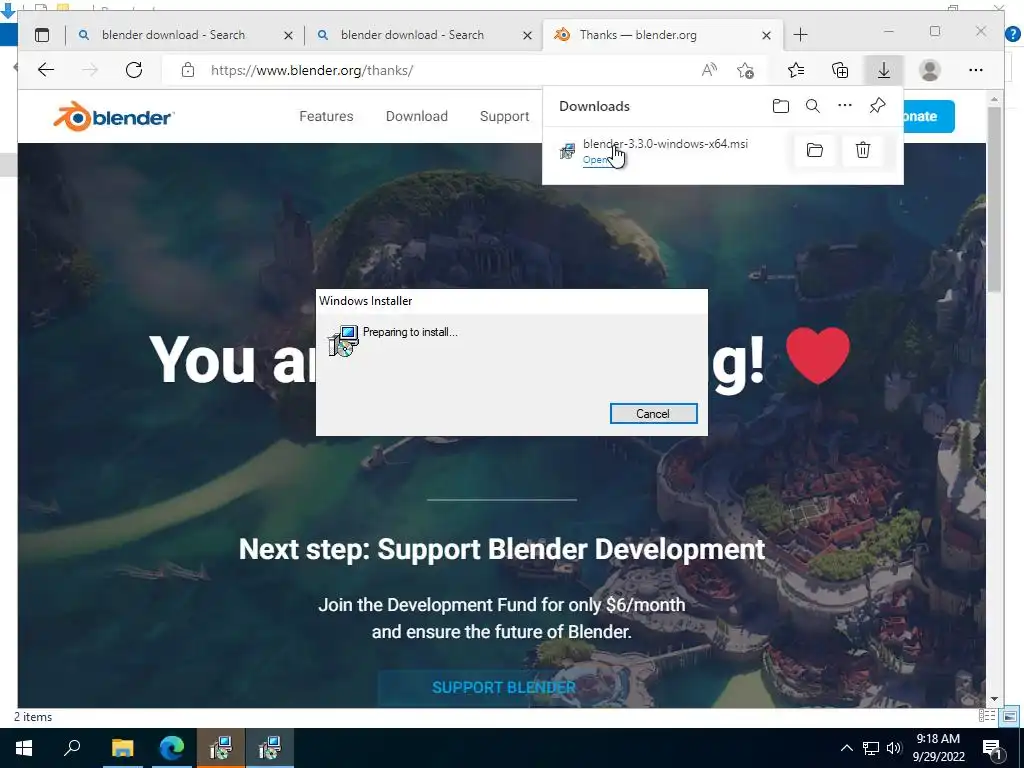The image size is (1024, 768).
Task: Open the Download menu item
Action: [x=417, y=116]
